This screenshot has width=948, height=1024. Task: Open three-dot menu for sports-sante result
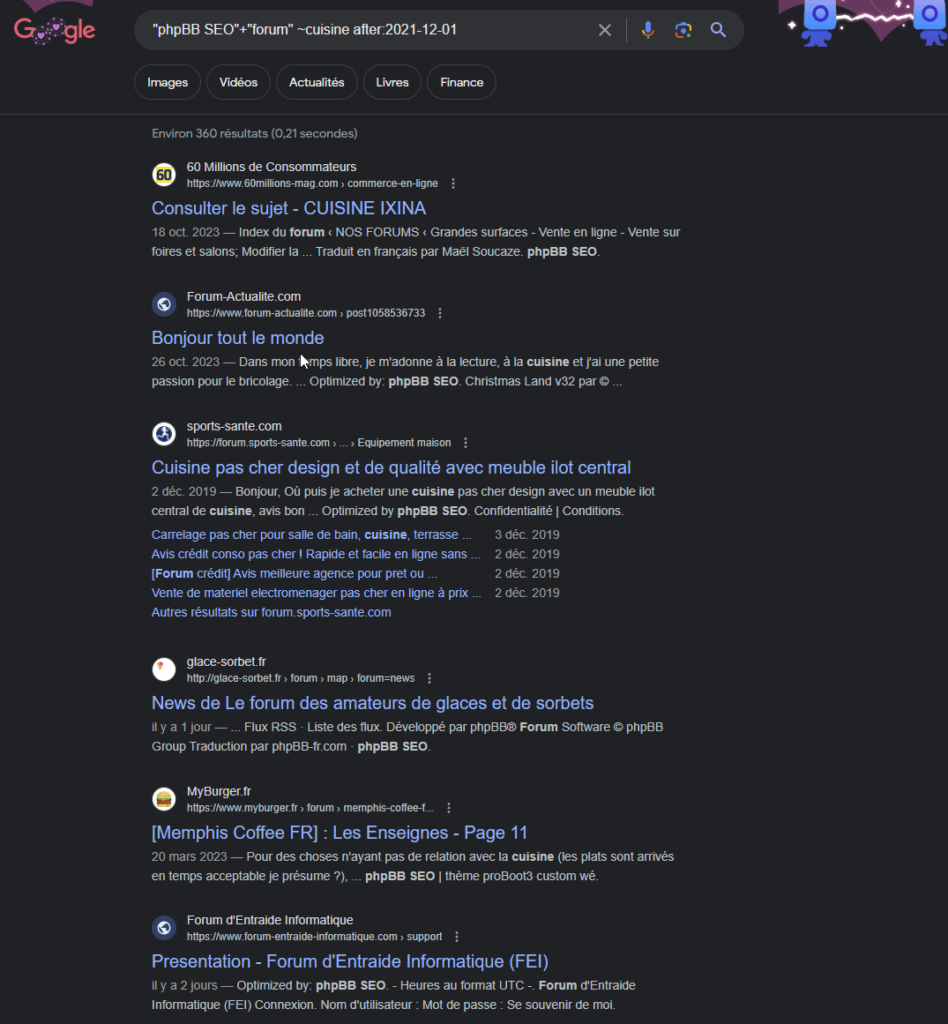tap(466, 443)
